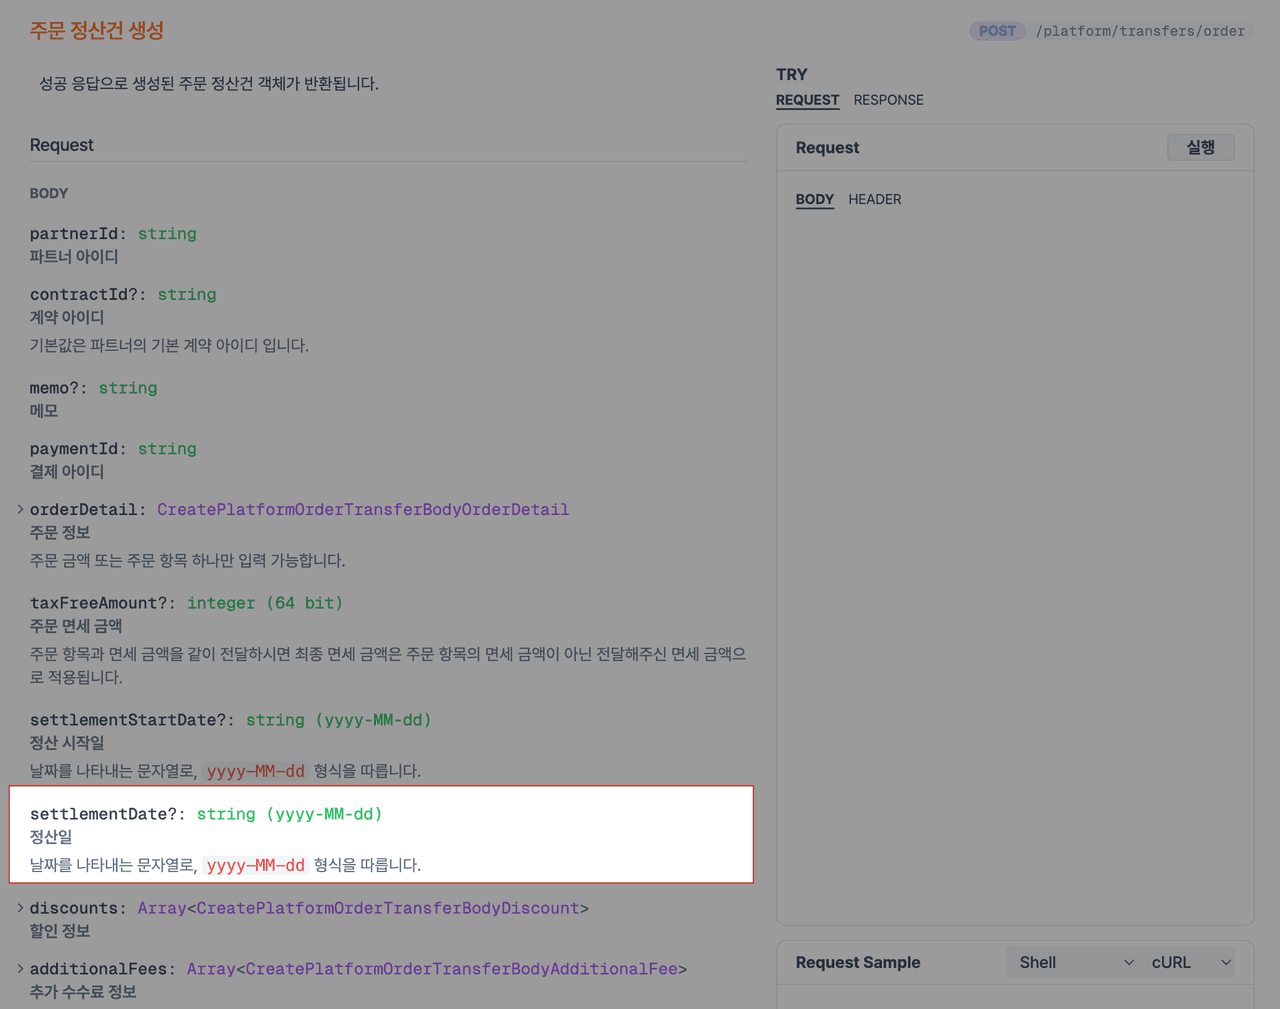The height and width of the screenshot is (1009, 1280).
Task: Open the cURL client dropdown
Action: (x=1190, y=962)
